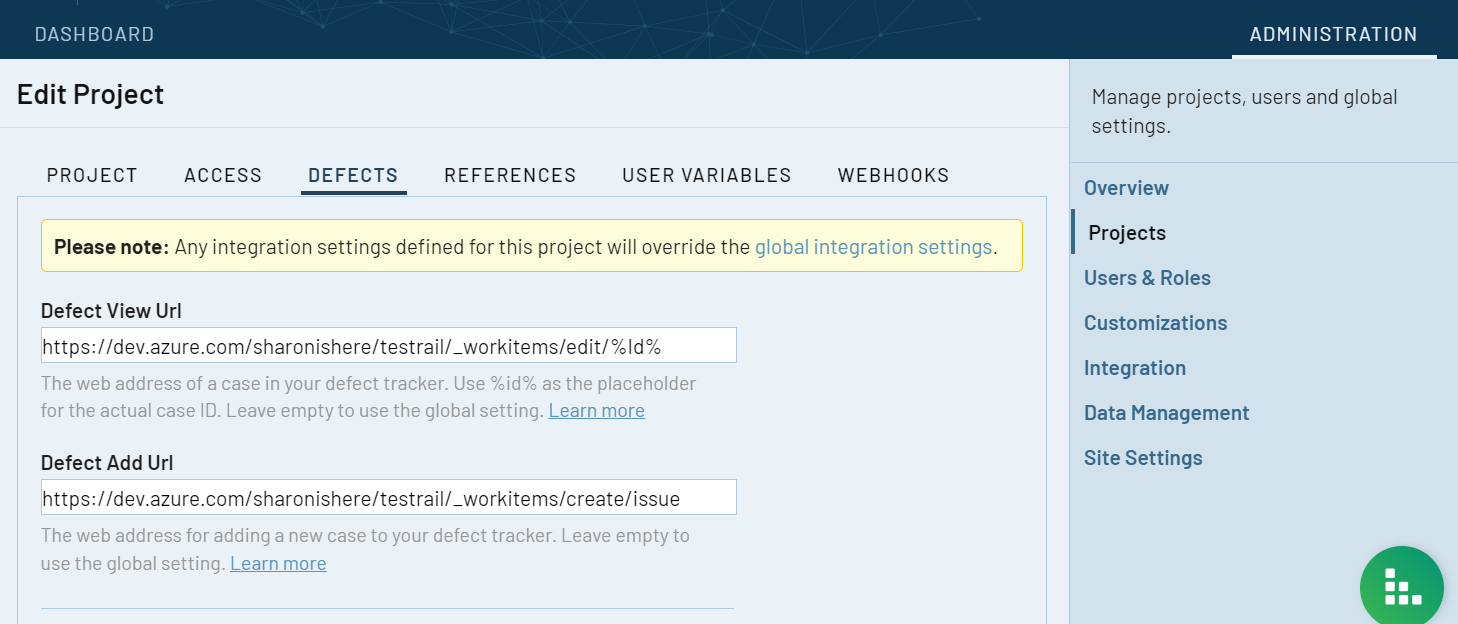Screen dimensions: 1458x624
Task: Switch to the Project tab
Action: point(92,175)
